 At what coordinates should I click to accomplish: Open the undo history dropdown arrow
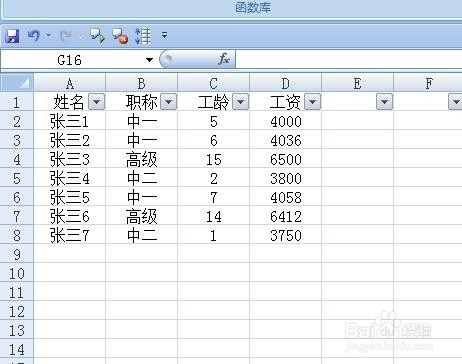tap(49, 35)
